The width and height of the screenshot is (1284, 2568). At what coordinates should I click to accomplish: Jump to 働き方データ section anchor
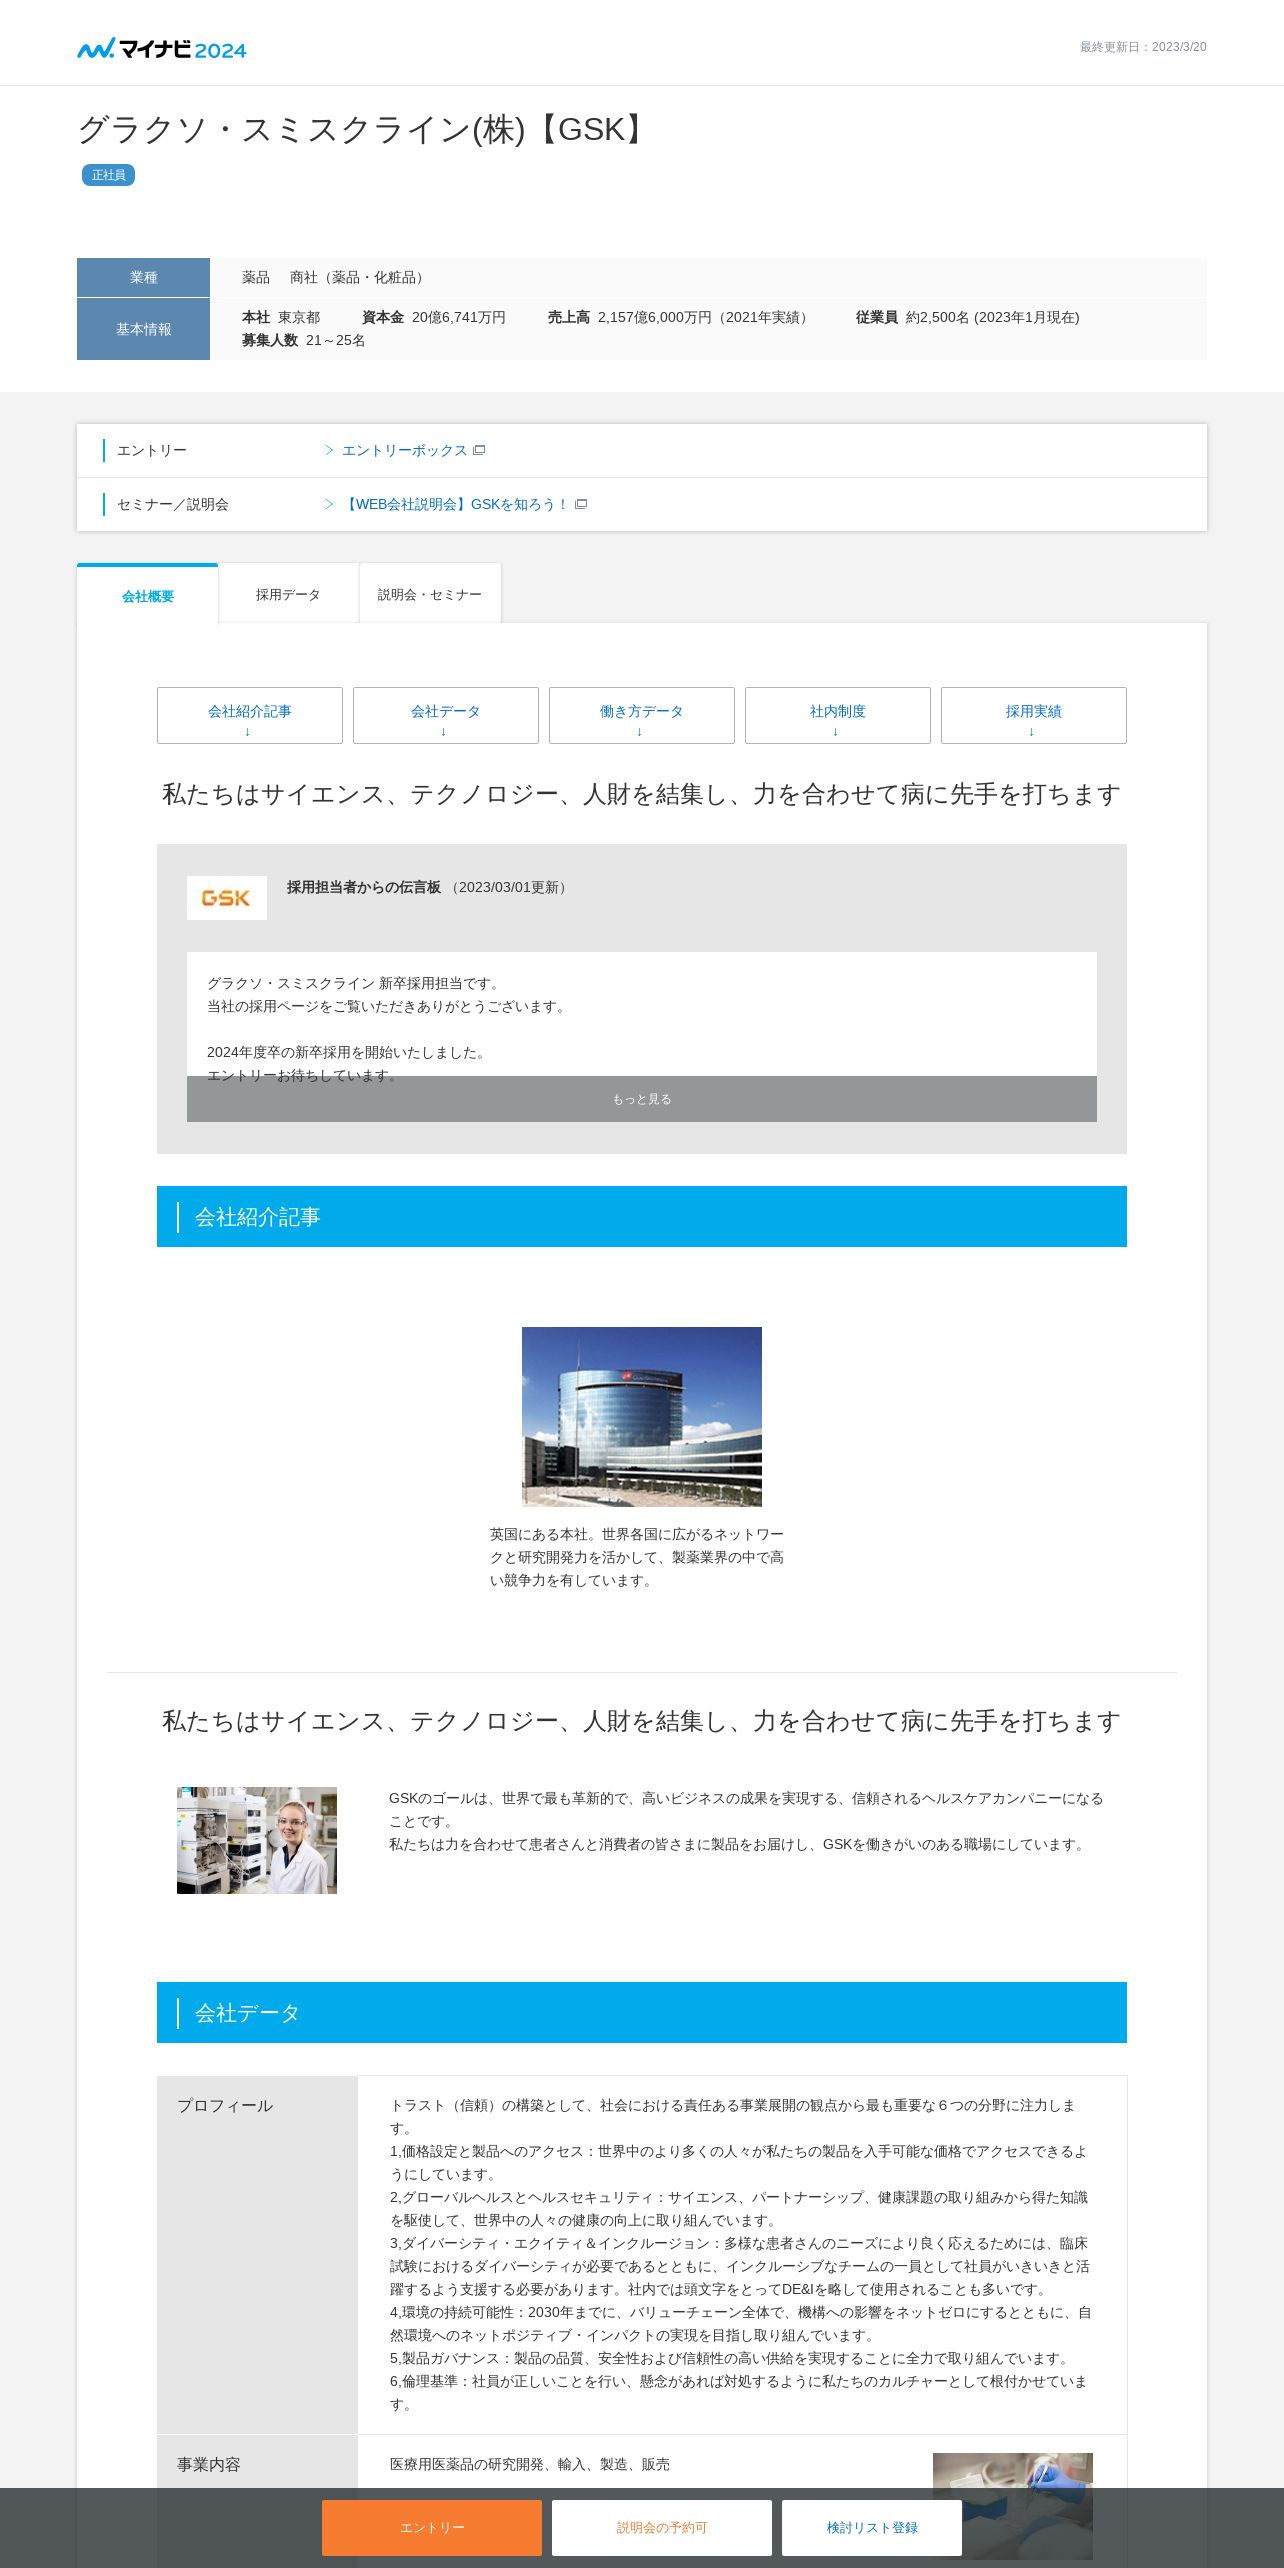642,715
